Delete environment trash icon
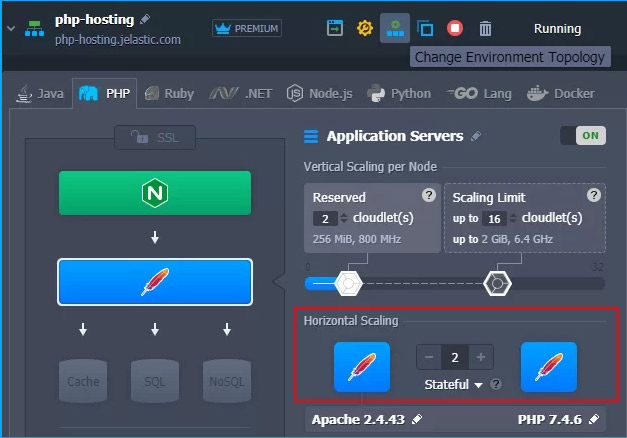Viewport: 627px width, 438px height. point(485,29)
